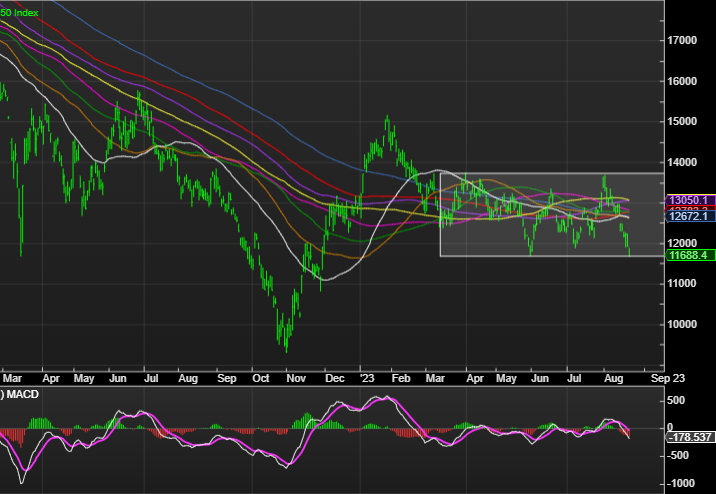Click the 'Sep 23' date axis label
This screenshot has width=716, height=494.
click(668, 378)
